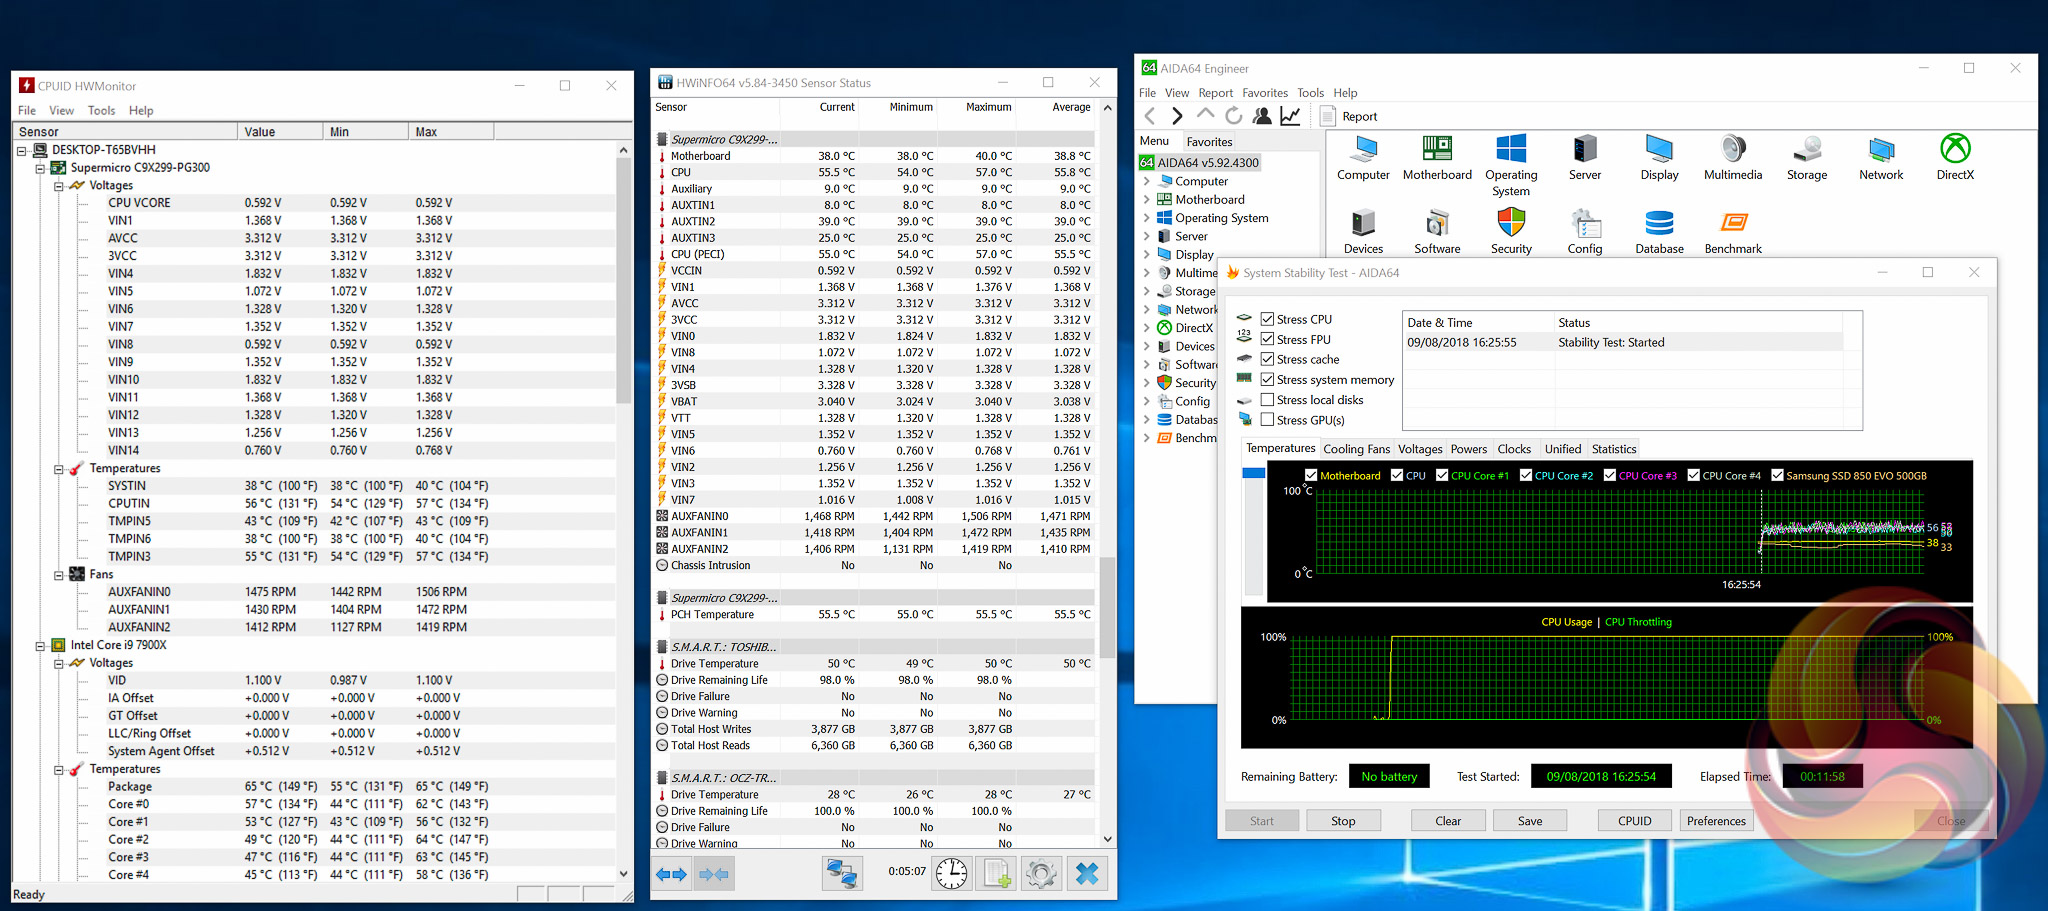
Task: Switch to the Cooling Fans tab
Action: pos(1356,449)
